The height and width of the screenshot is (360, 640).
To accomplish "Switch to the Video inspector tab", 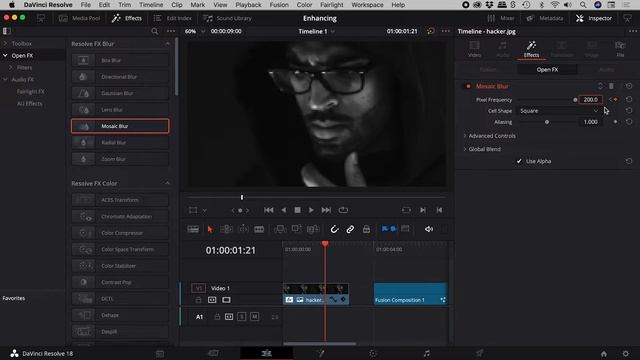I will pyautogui.click(x=474, y=49).
